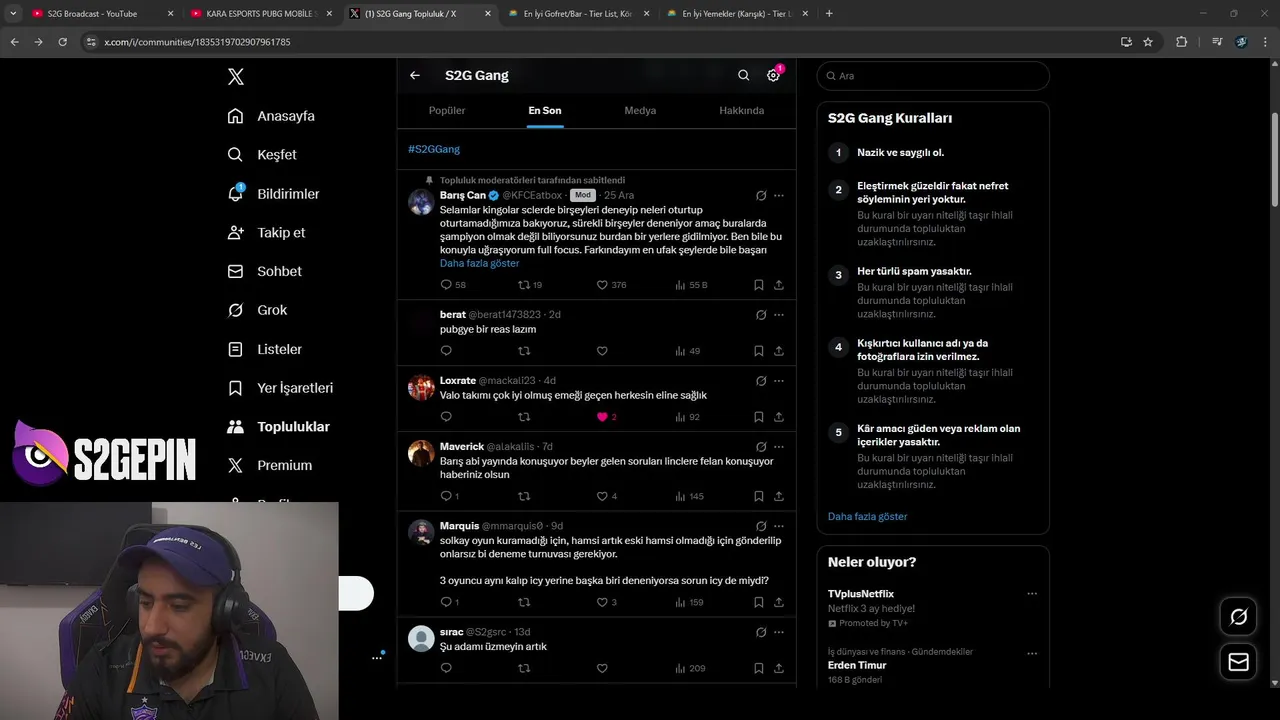The height and width of the screenshot is (720, 1280).
Task: Open Anasayfa home page
Action: (x=271, y=116)
